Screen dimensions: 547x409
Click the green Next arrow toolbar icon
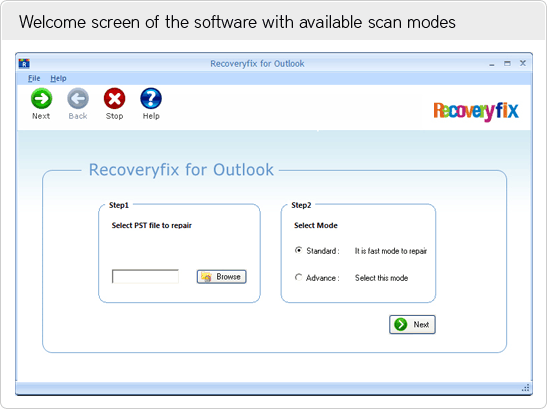click(x=42, y=99)
